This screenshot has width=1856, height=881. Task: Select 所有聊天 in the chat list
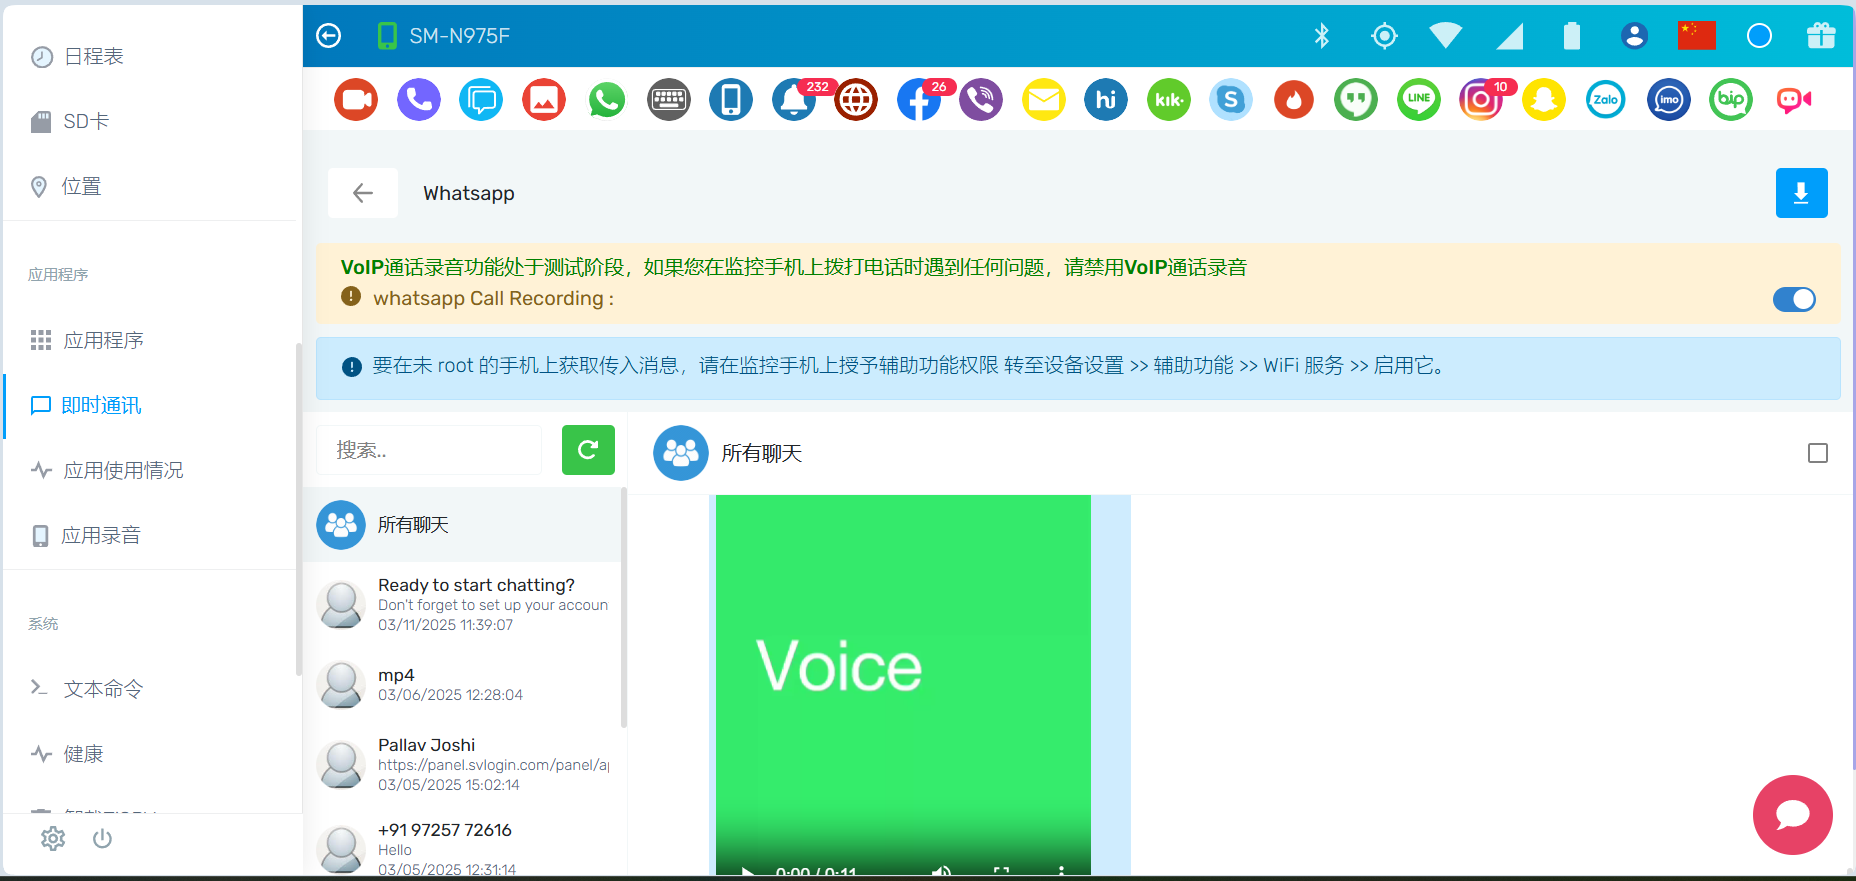click(x=462, y=525)
